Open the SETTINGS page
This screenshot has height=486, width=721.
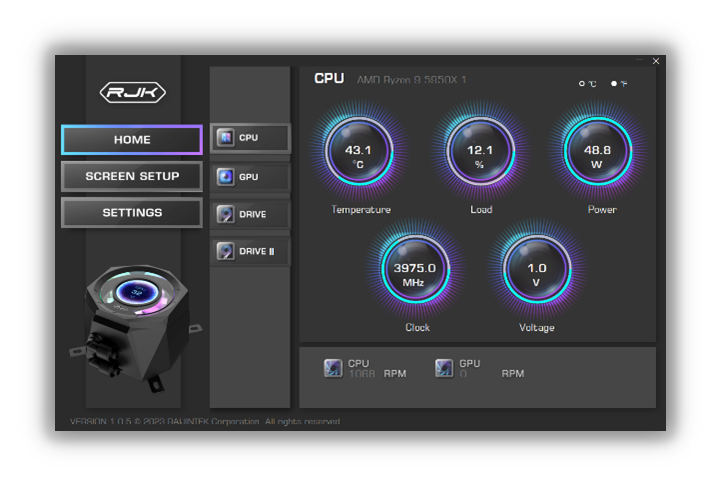point(132,213)
